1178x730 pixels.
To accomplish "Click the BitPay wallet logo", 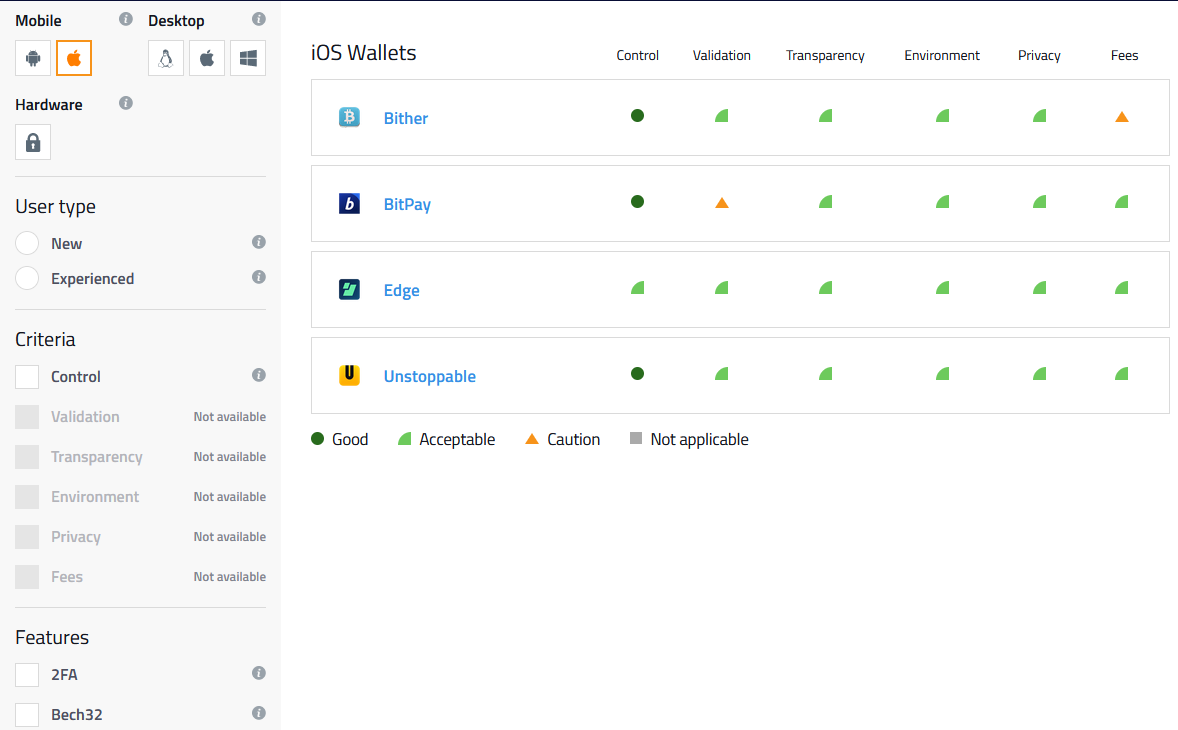I will pos(349,204).
